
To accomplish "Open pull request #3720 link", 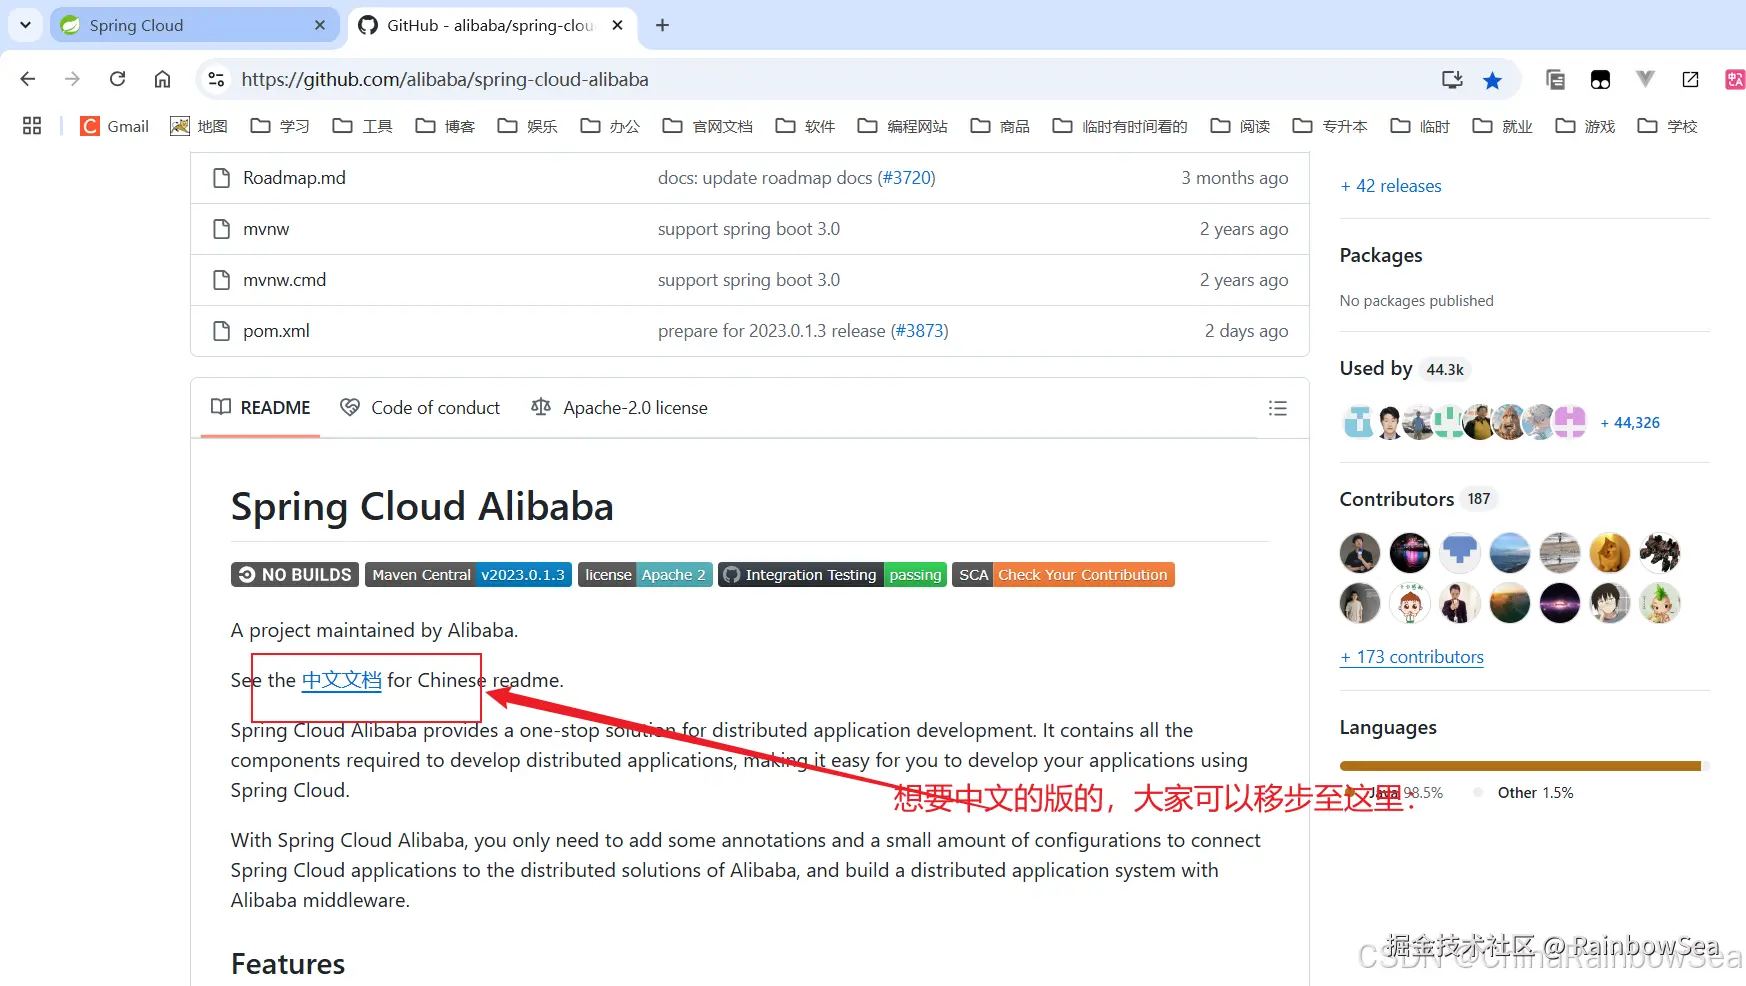I will click(906, 178).
